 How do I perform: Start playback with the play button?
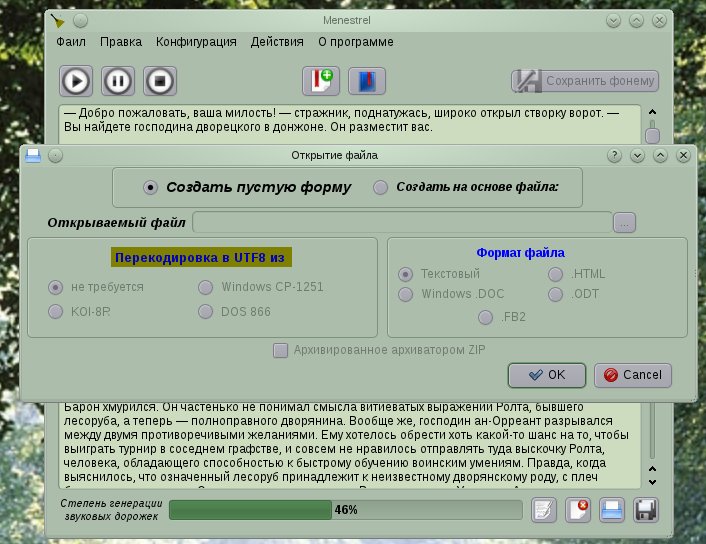point(76,81)
